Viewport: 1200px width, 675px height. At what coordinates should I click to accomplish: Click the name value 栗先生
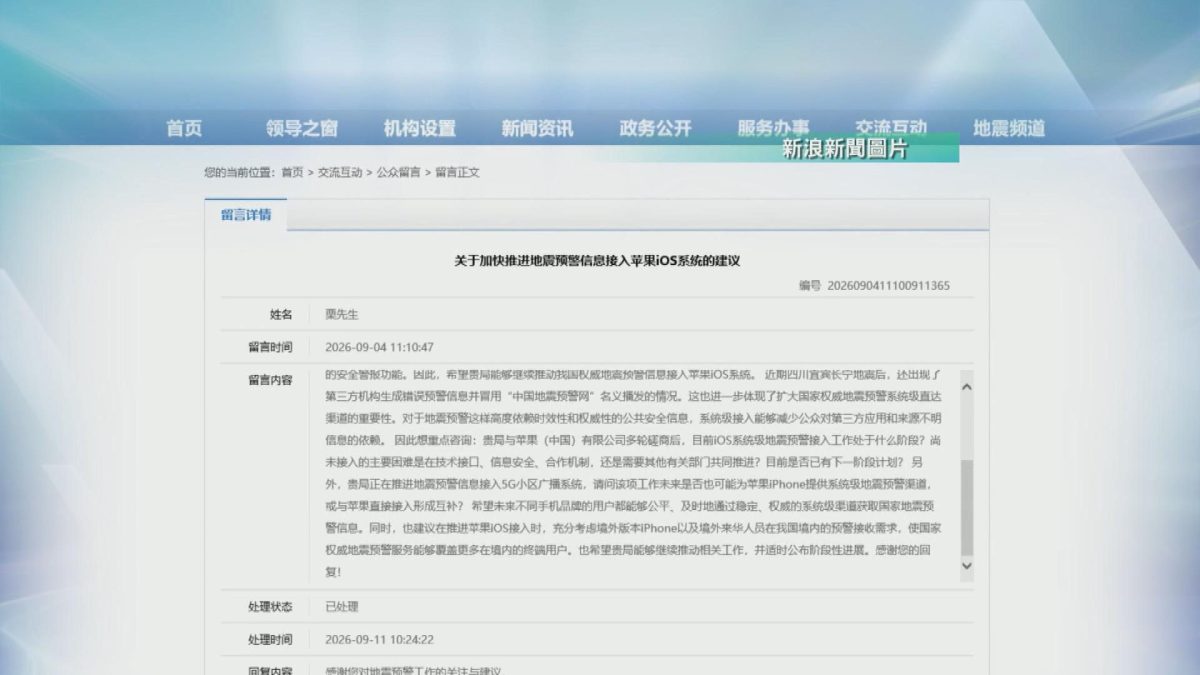tap(342, 315)
